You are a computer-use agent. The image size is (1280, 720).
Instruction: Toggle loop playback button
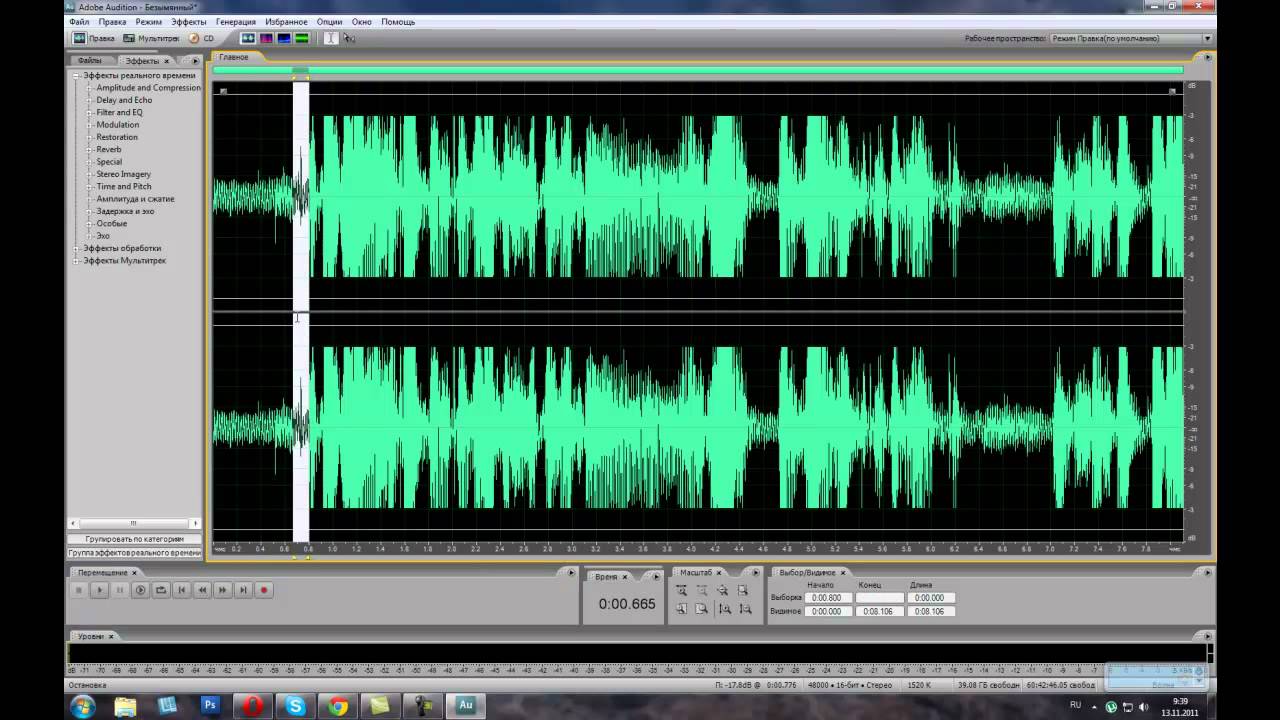click(x=161, y=590)
